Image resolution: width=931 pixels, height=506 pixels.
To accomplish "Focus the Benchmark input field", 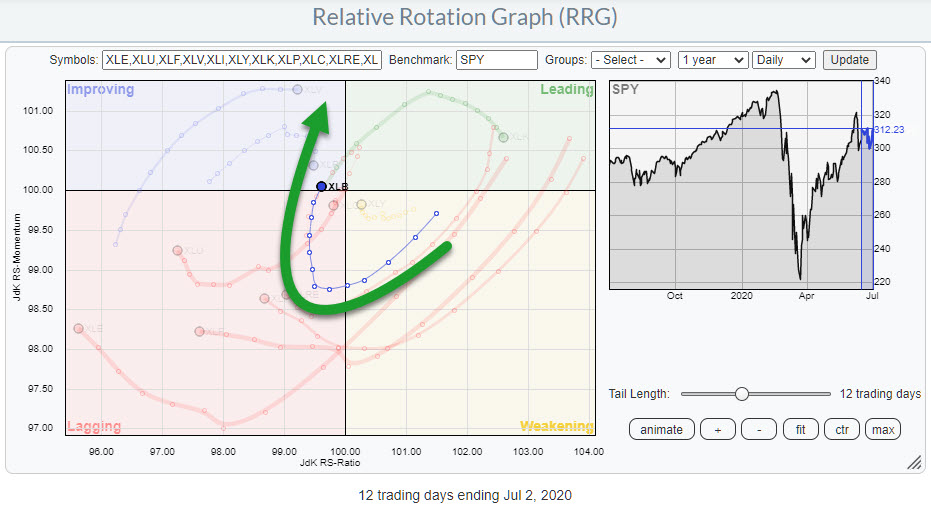I will click(x=496, y=60).
